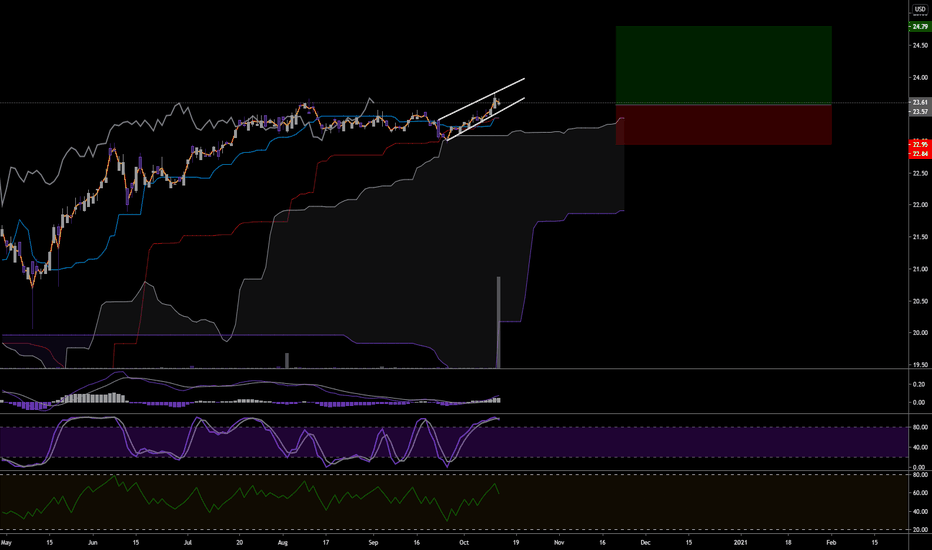Click the purple stochastic band pane
Viewport: 932px width, 550px height.
click(x=454, y=442)
